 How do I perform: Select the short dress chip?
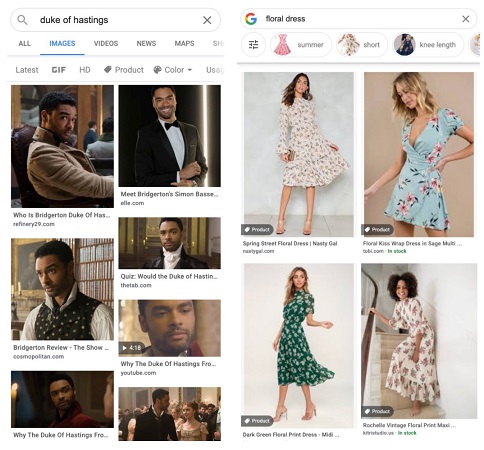(x=362, y=45)
